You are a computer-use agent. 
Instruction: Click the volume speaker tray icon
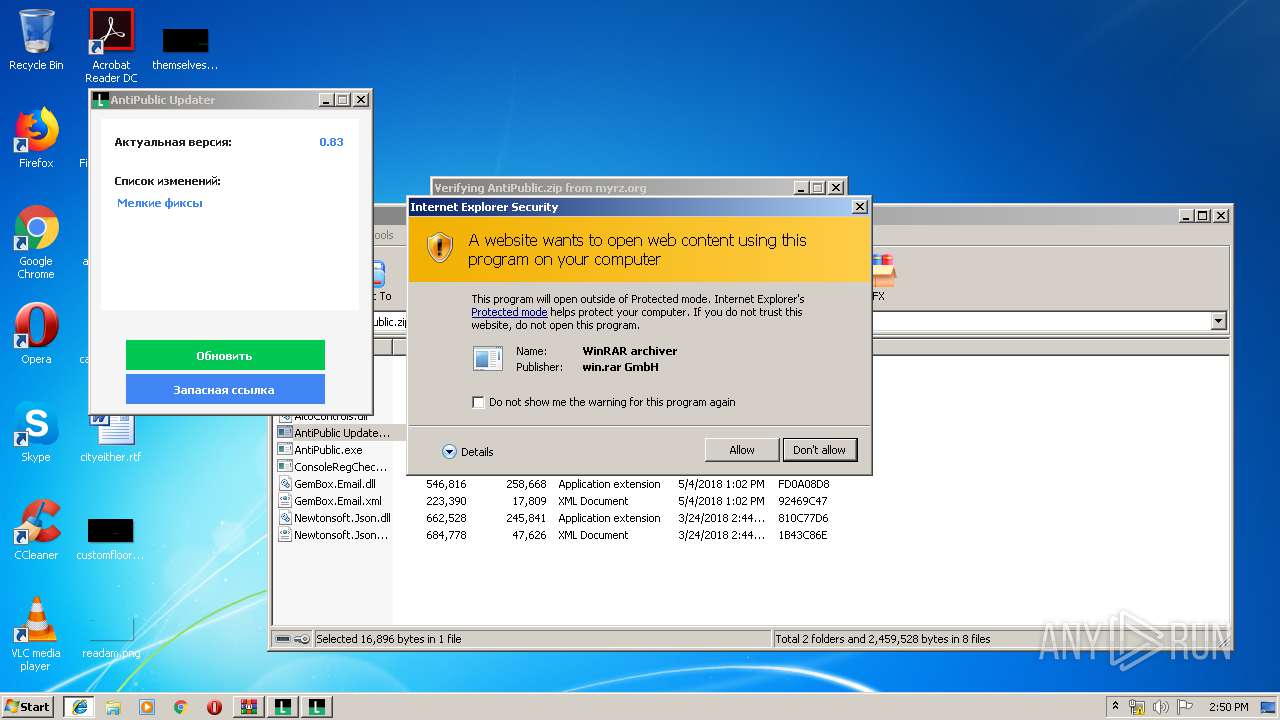[x=1161, y=707]
